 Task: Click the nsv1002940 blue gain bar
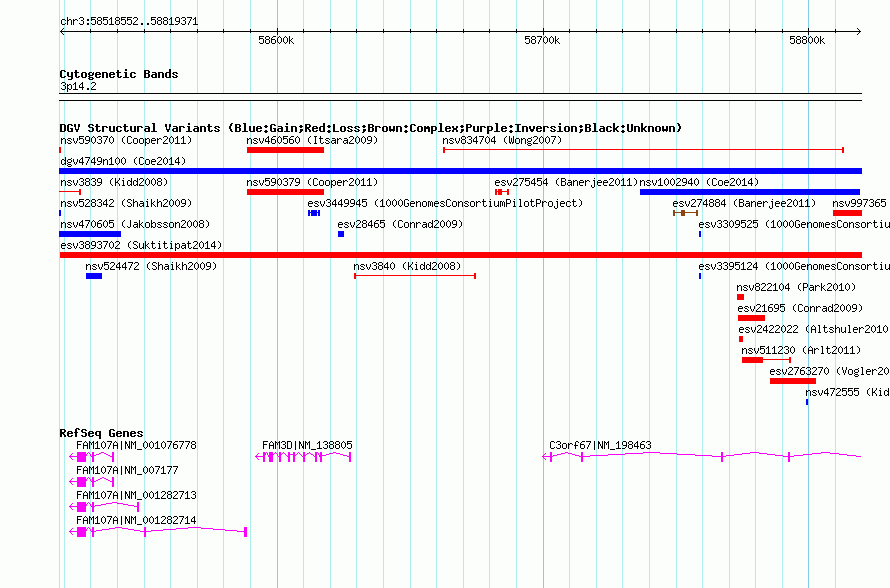tap(750, 192)
